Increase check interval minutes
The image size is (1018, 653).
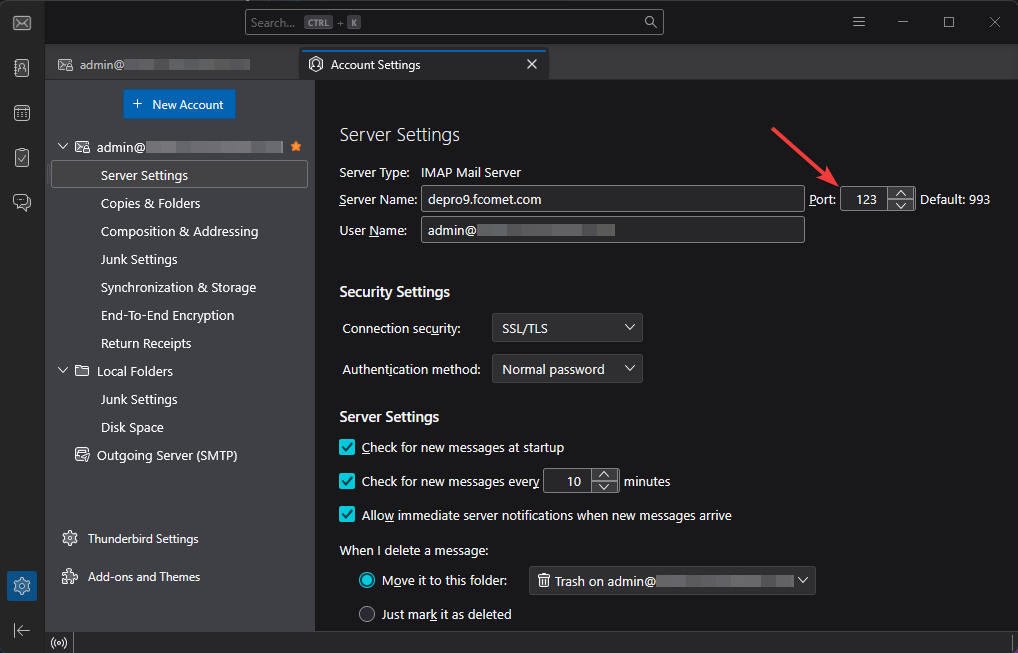(x=604, y=475)
